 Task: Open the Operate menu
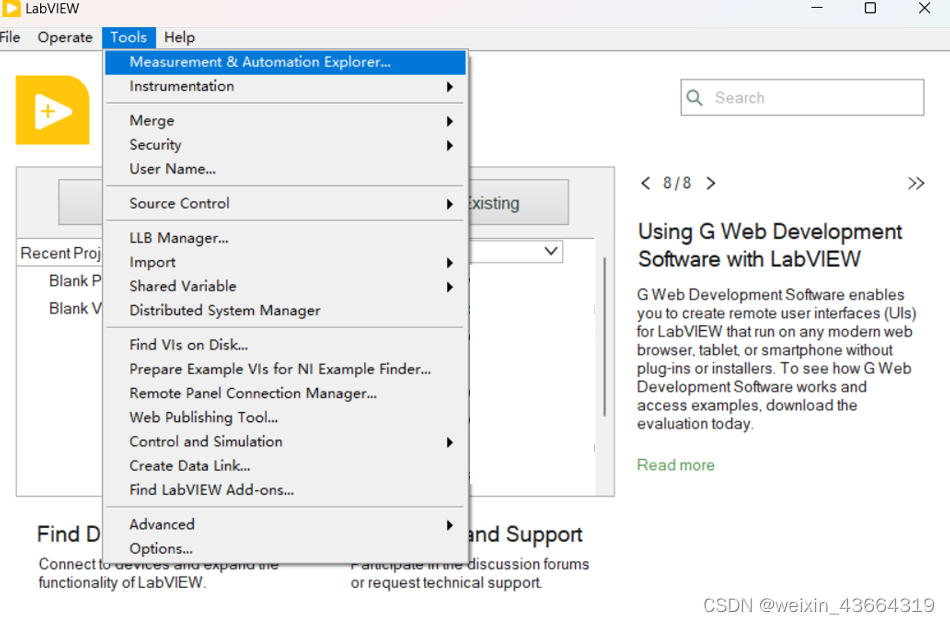pos(65,38)
